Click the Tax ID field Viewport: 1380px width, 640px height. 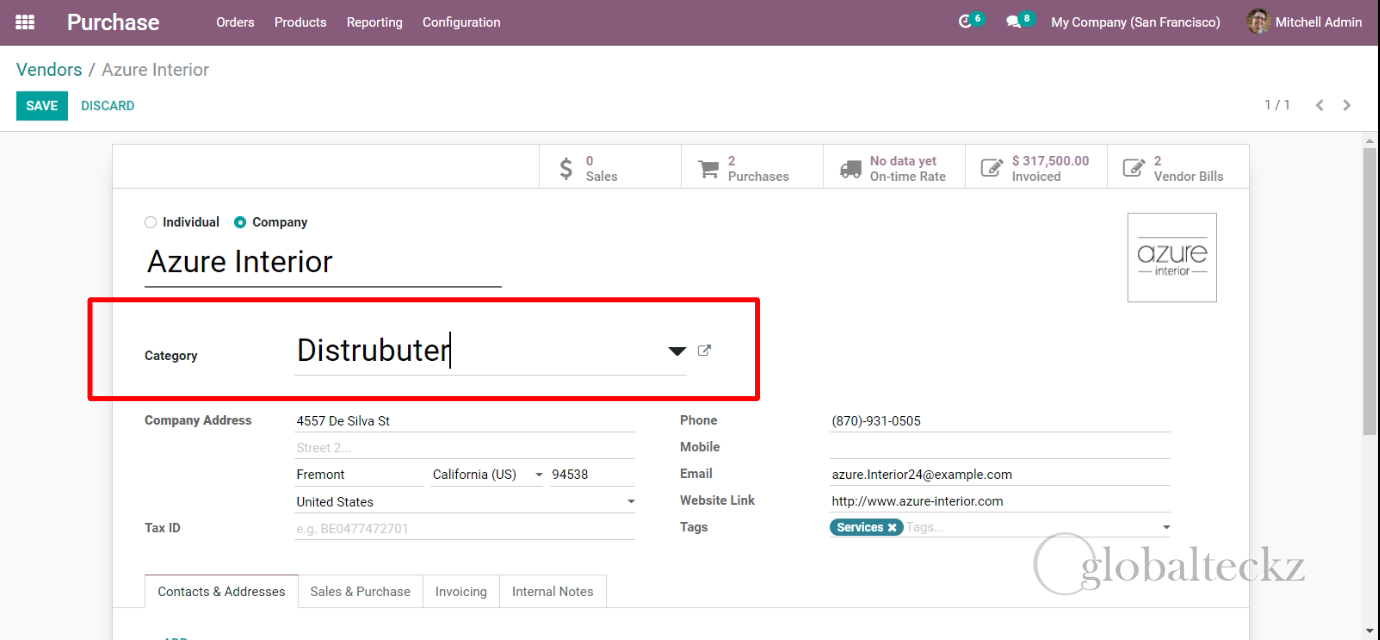click(x=465, y=529)
